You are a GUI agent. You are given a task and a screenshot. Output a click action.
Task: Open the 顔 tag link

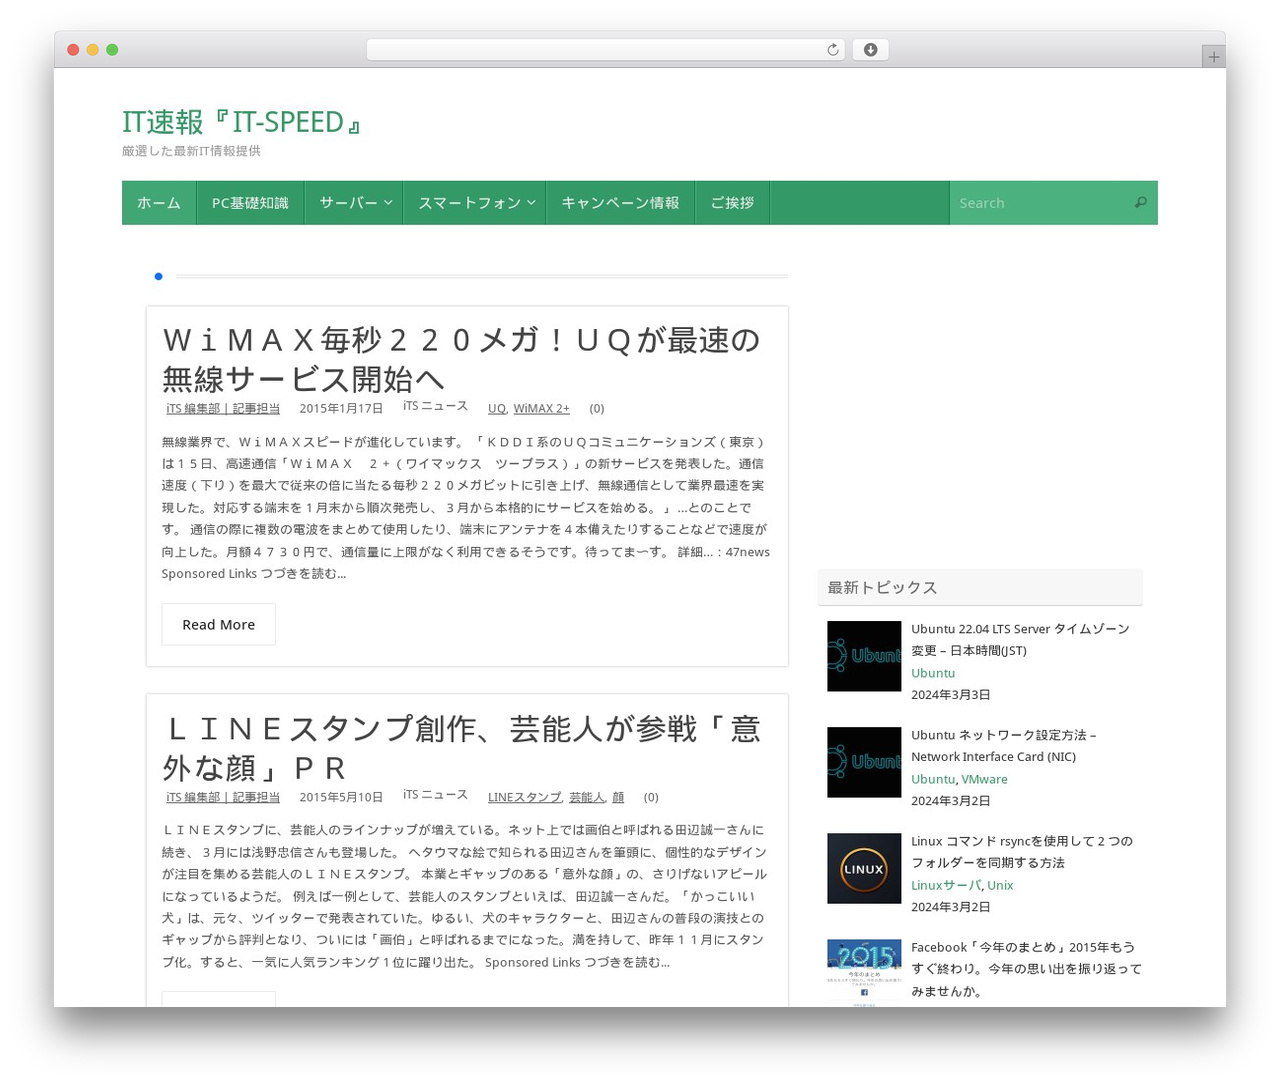[x=618, y=797]
